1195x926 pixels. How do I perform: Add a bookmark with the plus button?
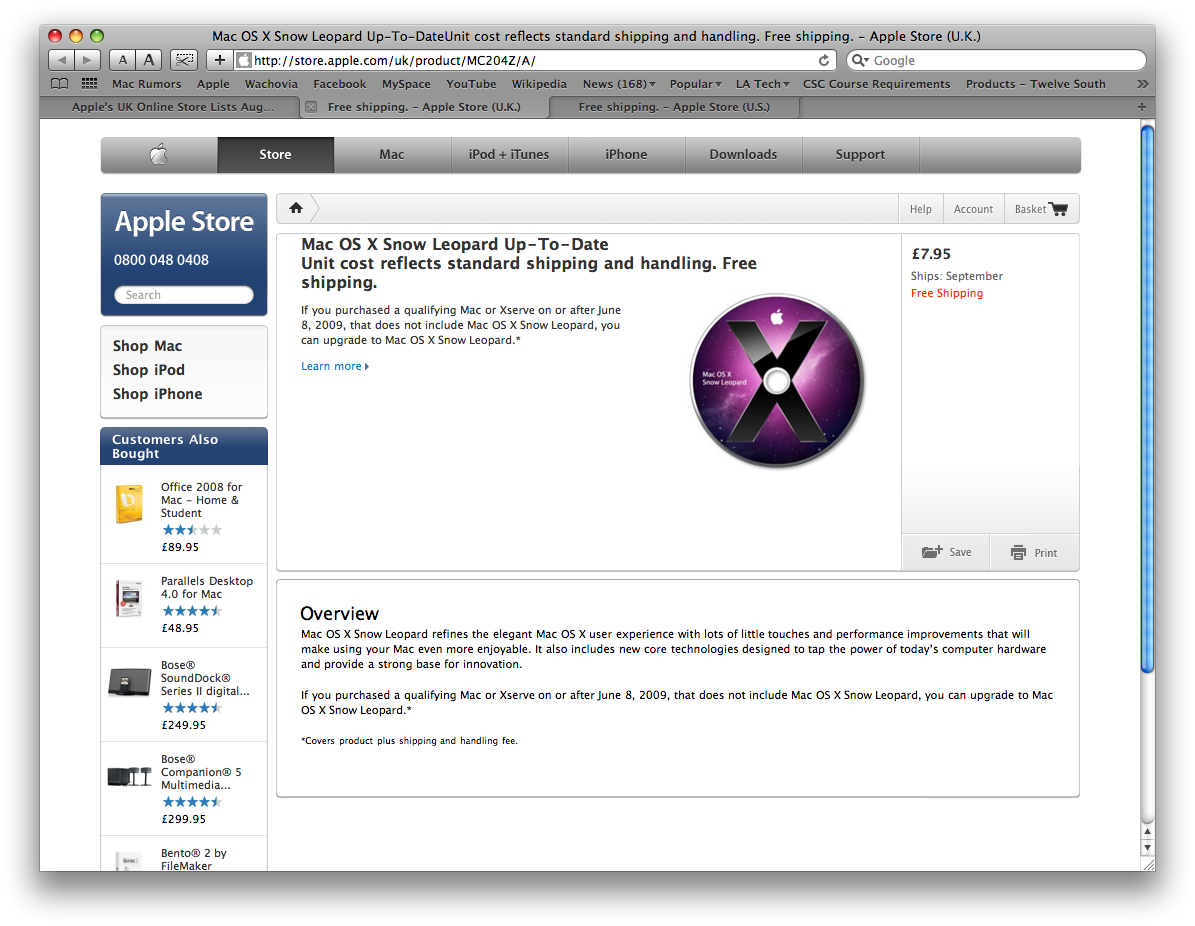(x=219, y=59)
